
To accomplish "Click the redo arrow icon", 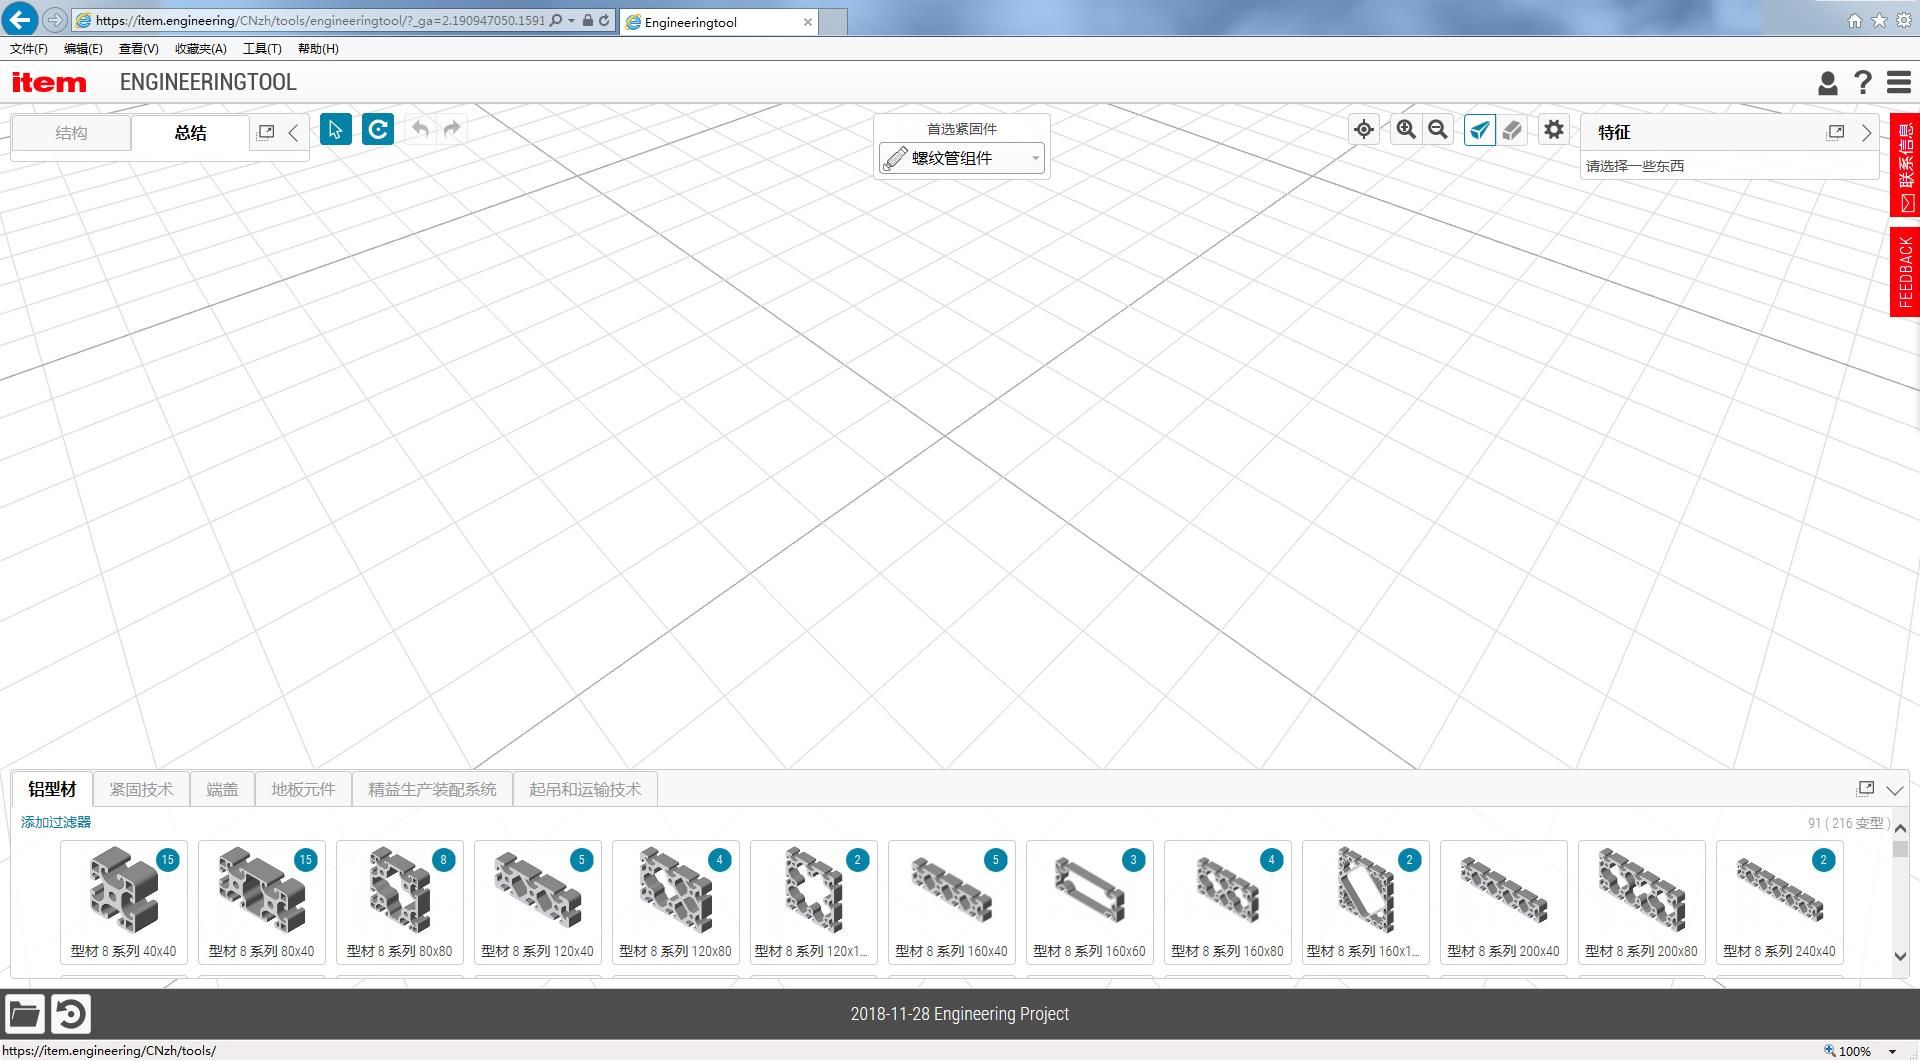I will coord(453,130).
